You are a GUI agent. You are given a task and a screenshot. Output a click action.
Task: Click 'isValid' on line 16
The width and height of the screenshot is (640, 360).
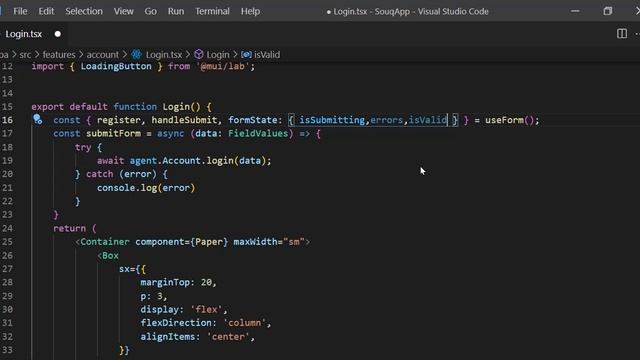tap(428, 120)
